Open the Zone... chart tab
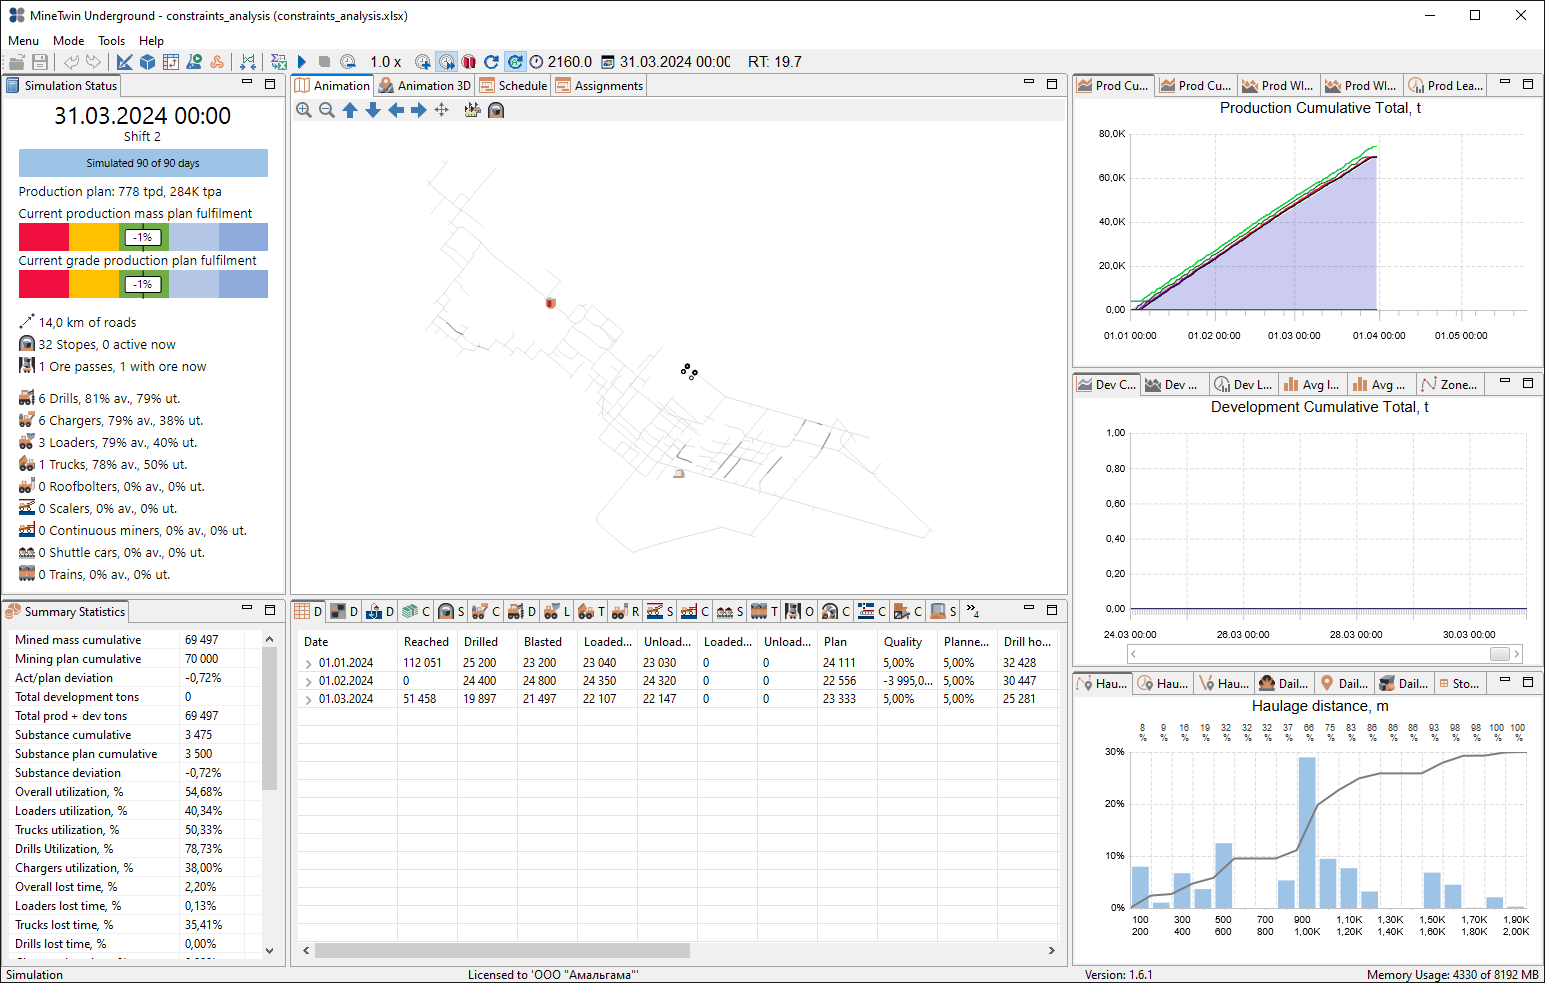 pos(1450,385)
